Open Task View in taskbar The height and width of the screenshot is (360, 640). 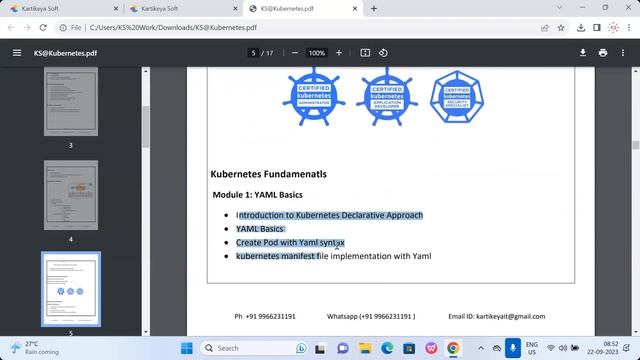click(320, 348)
